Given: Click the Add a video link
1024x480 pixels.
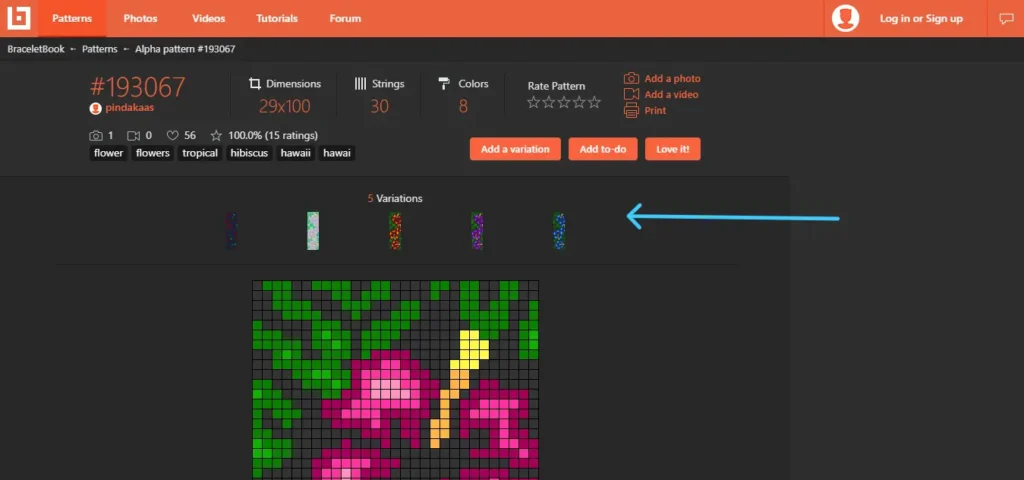Looking at the screenshot, I should click(x=671, y=95).
